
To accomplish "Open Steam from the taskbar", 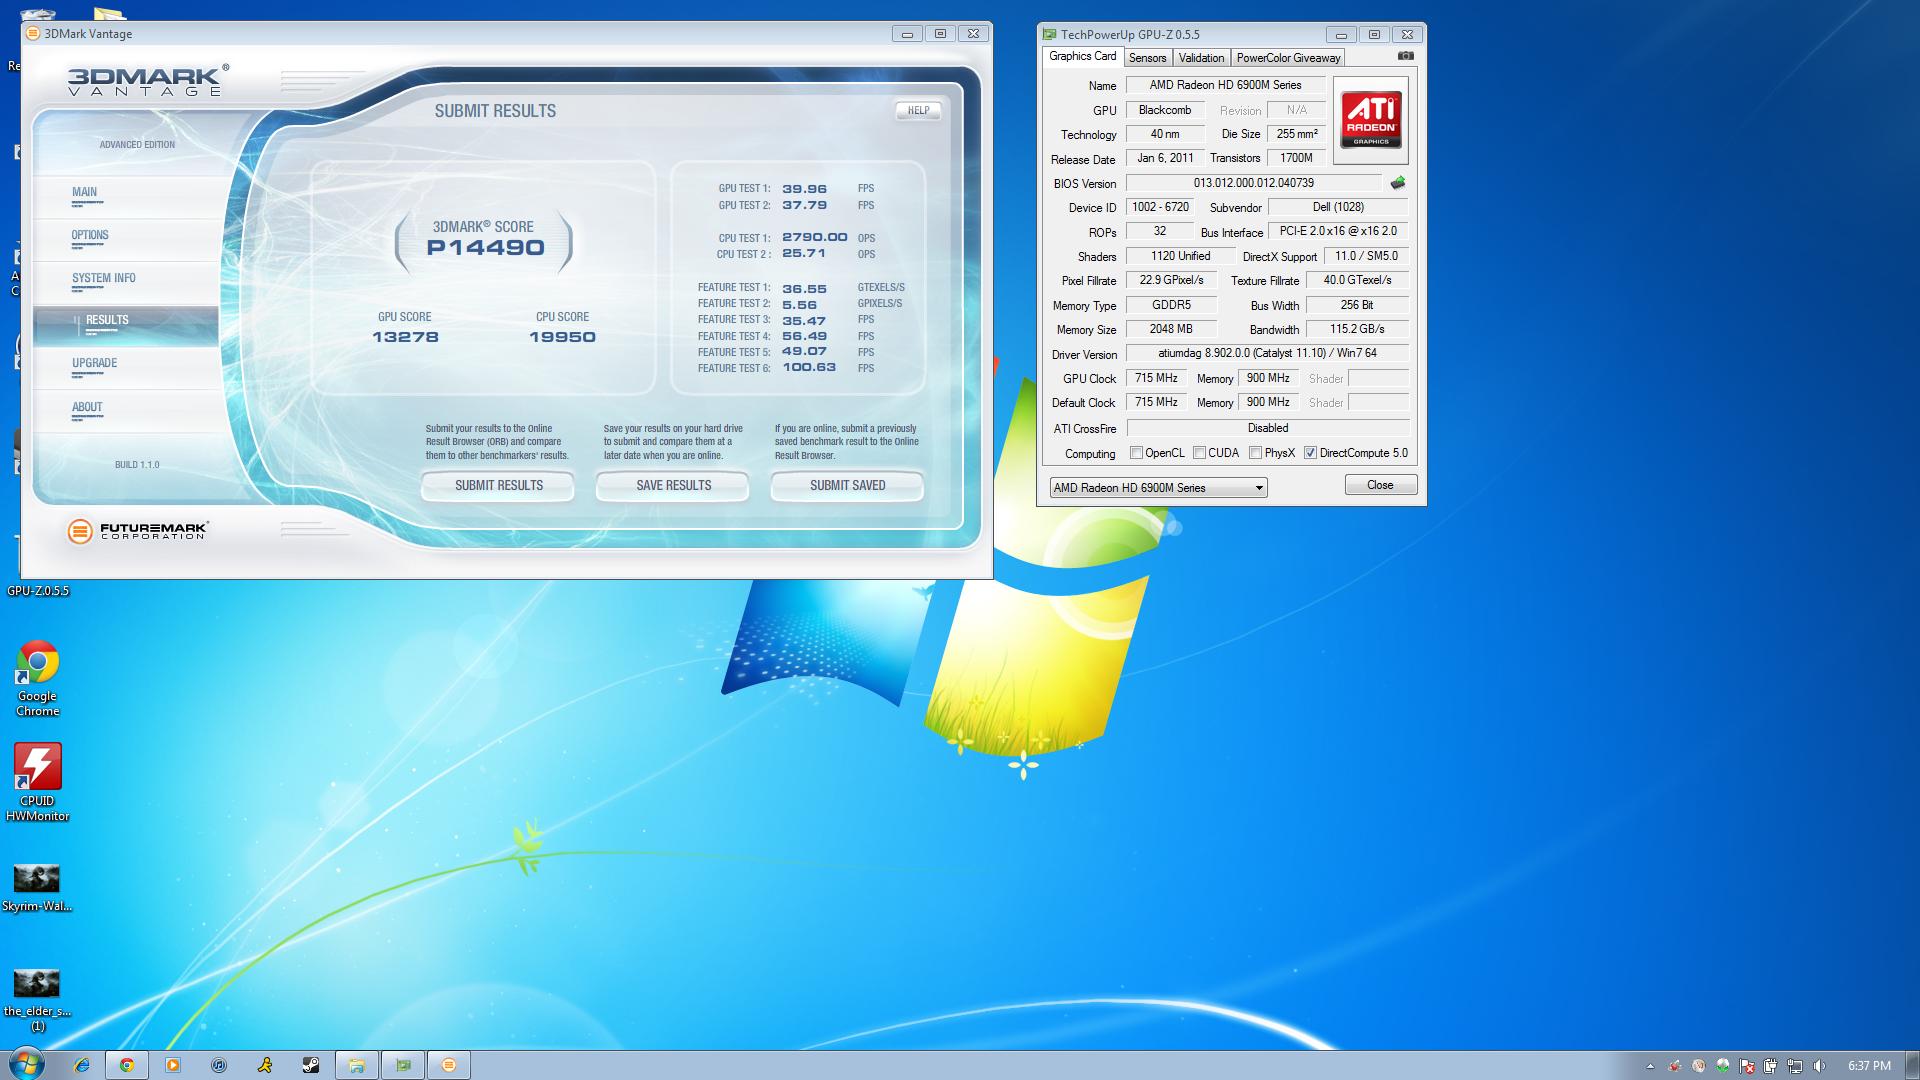I will pyautogui.click(x=311, y=1065).
